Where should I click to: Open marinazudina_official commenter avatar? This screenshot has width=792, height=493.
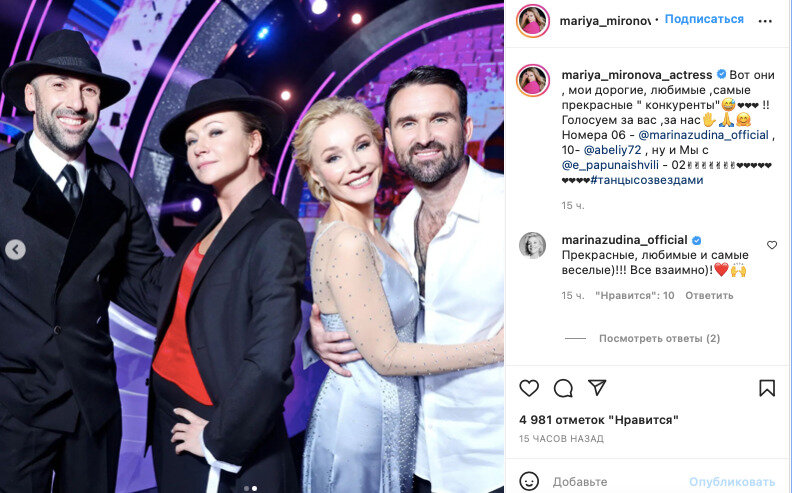tap(532, 245)
